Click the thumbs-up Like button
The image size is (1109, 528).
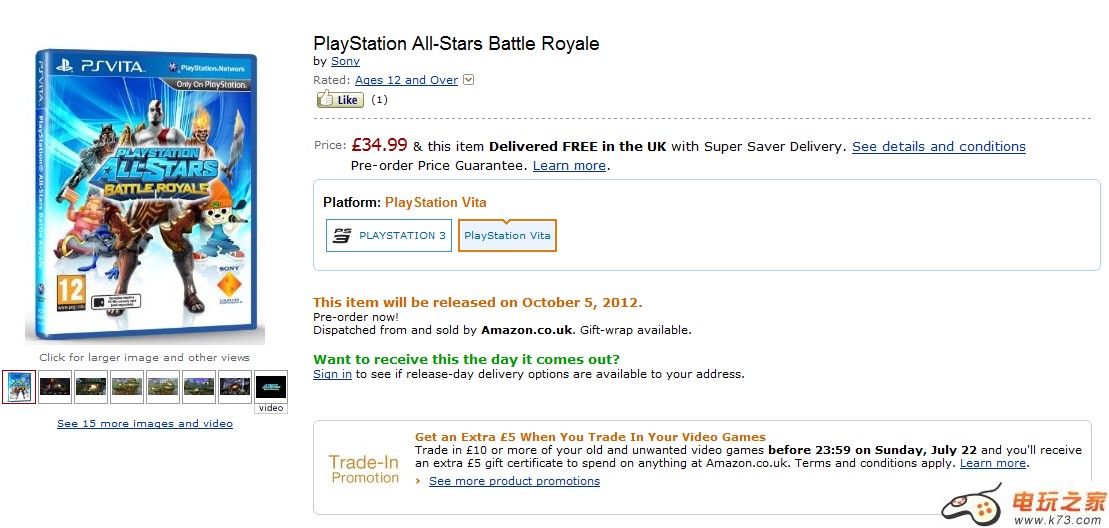point(340,99)
